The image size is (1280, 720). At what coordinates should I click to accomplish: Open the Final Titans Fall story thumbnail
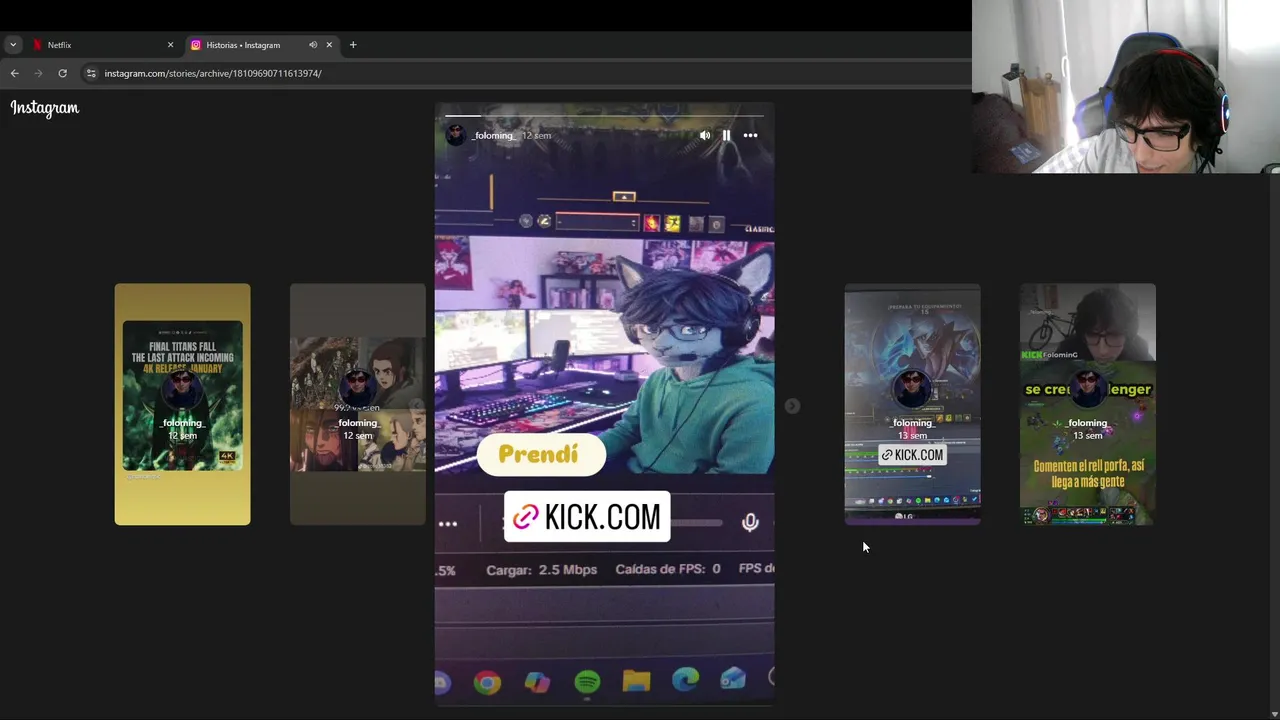tap(182, 404)
